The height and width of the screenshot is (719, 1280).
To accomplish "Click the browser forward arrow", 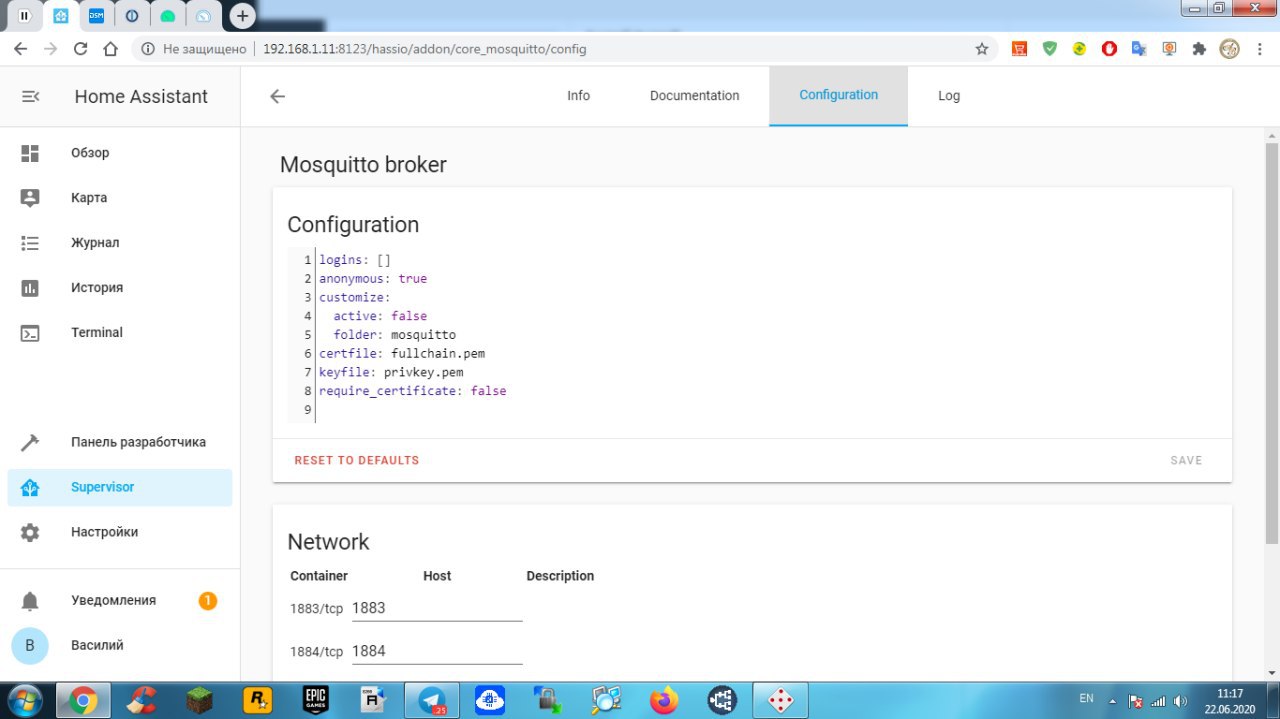I will click(50, 48).
